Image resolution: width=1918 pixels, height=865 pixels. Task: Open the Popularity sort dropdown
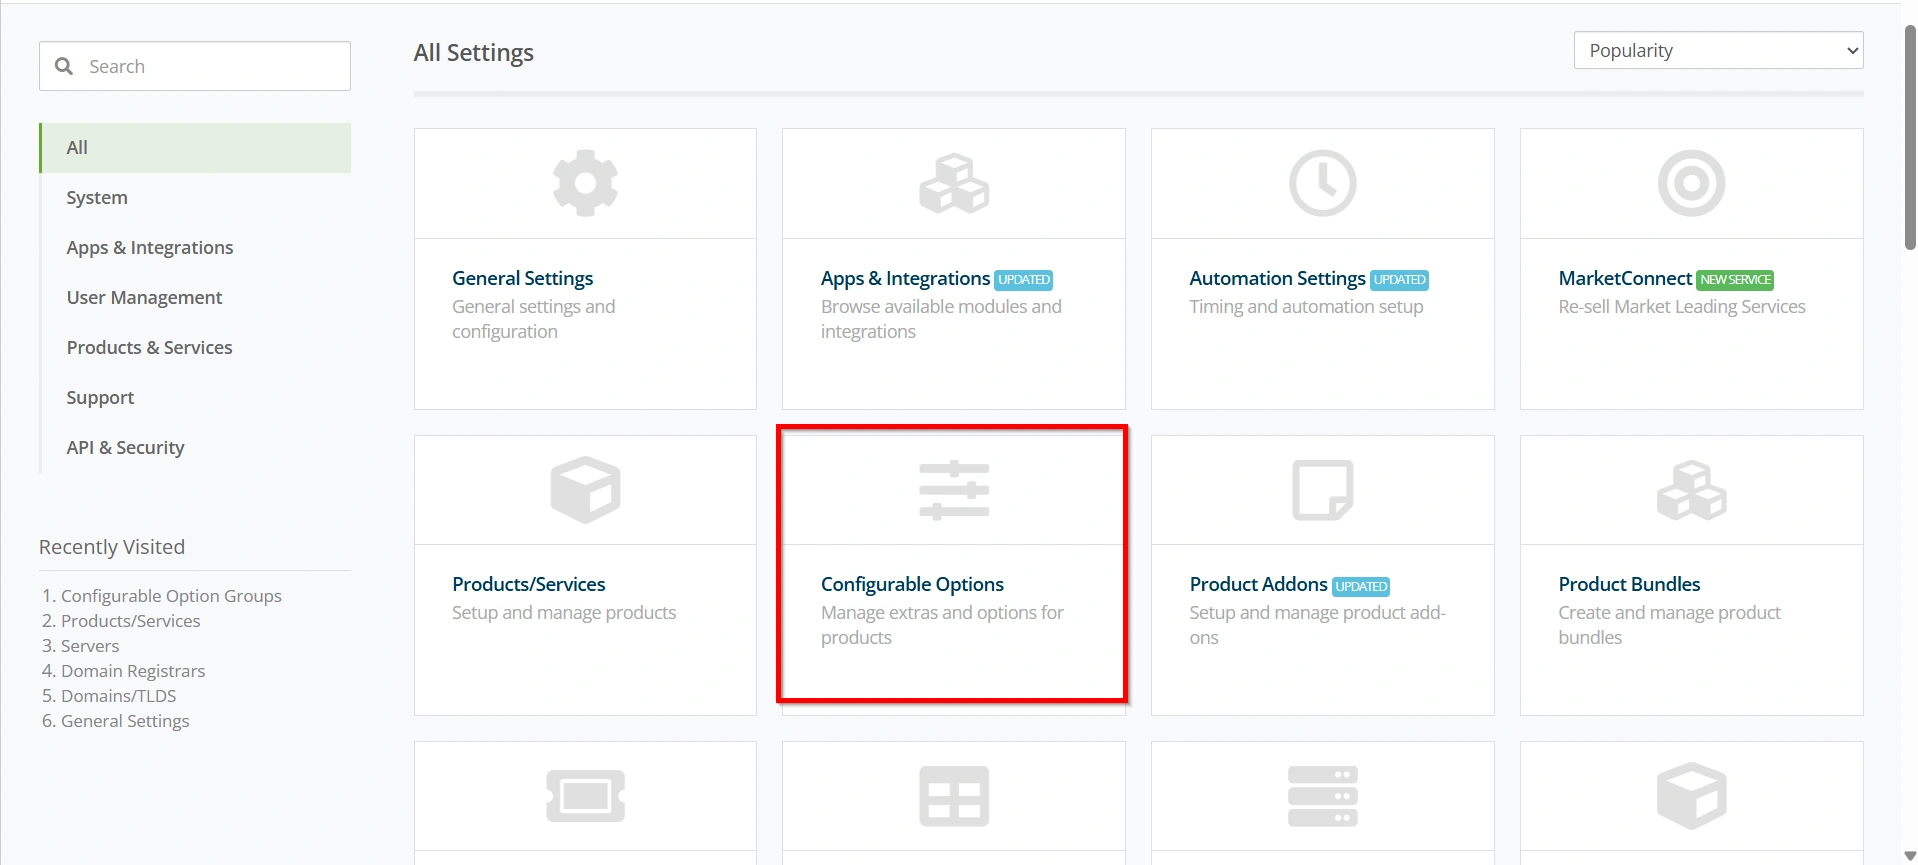[1718, 50]
